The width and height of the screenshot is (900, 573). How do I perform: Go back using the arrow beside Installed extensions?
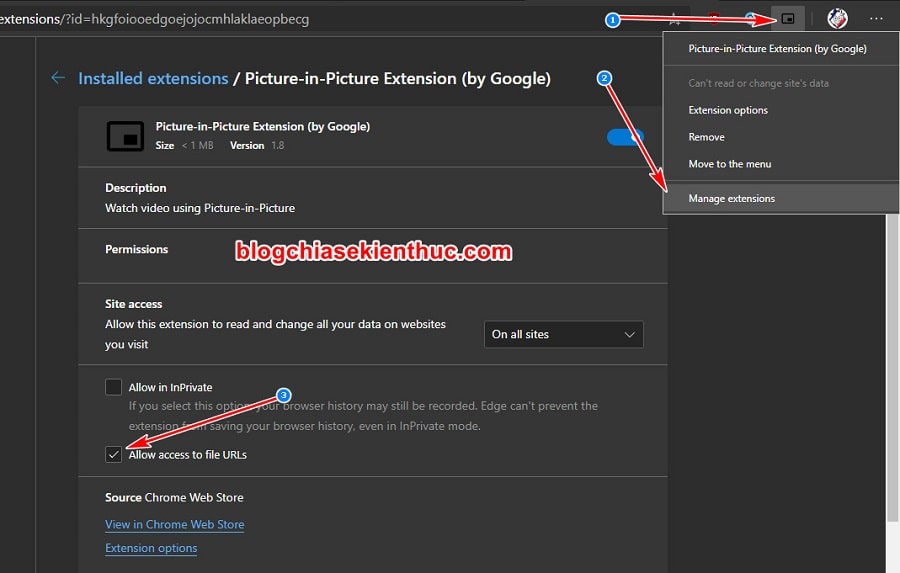[x=58, y=78]
